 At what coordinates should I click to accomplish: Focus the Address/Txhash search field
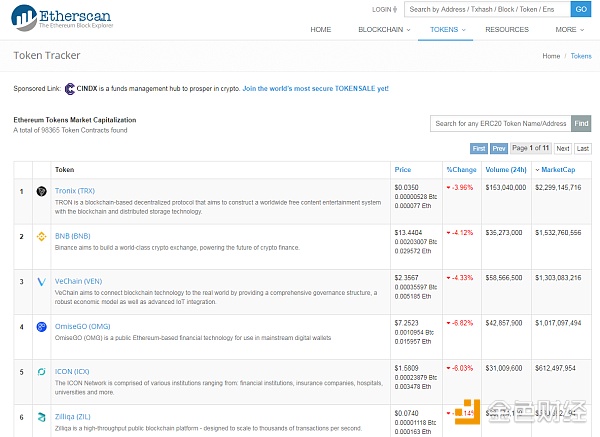click(488, 9)
